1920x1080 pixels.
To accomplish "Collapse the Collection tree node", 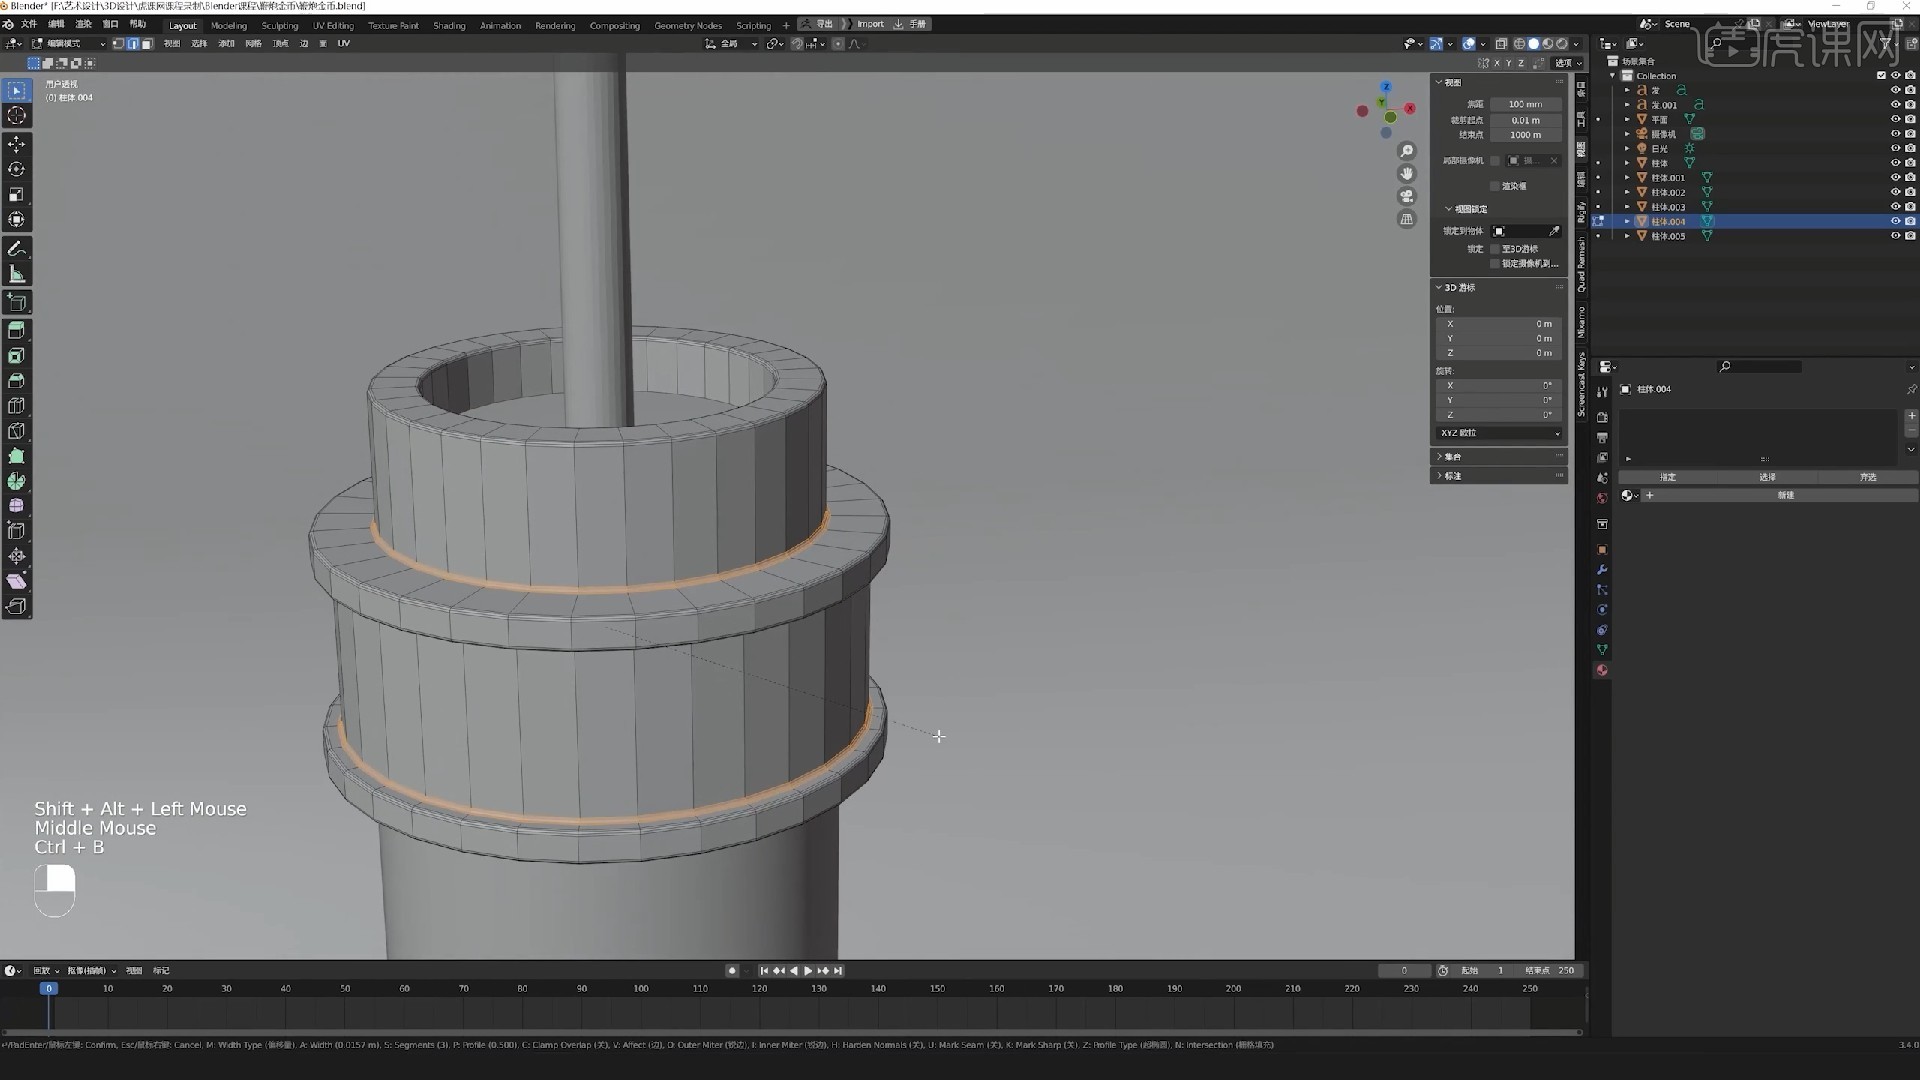I will 1612,76.
